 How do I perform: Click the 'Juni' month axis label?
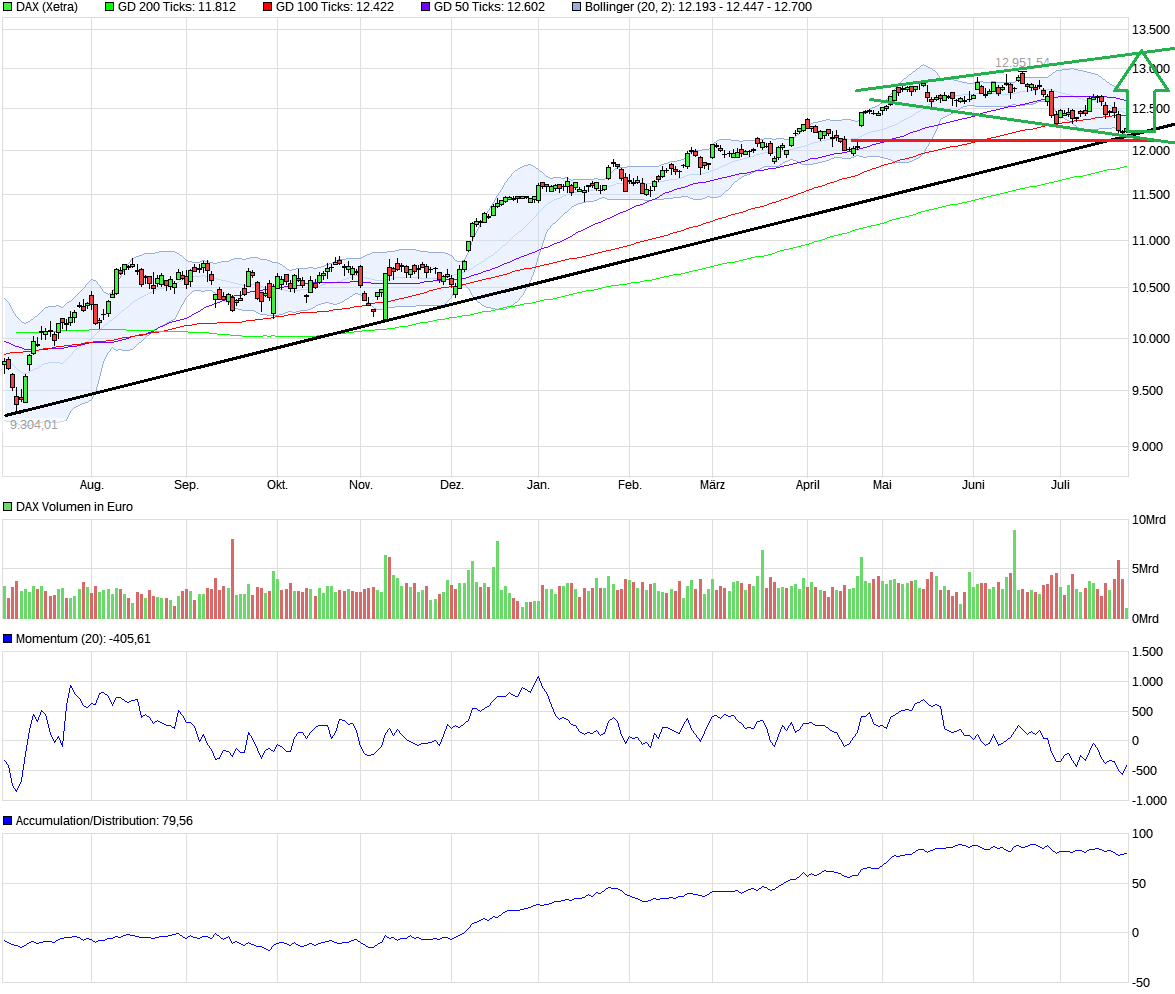[x=973, y=485]
